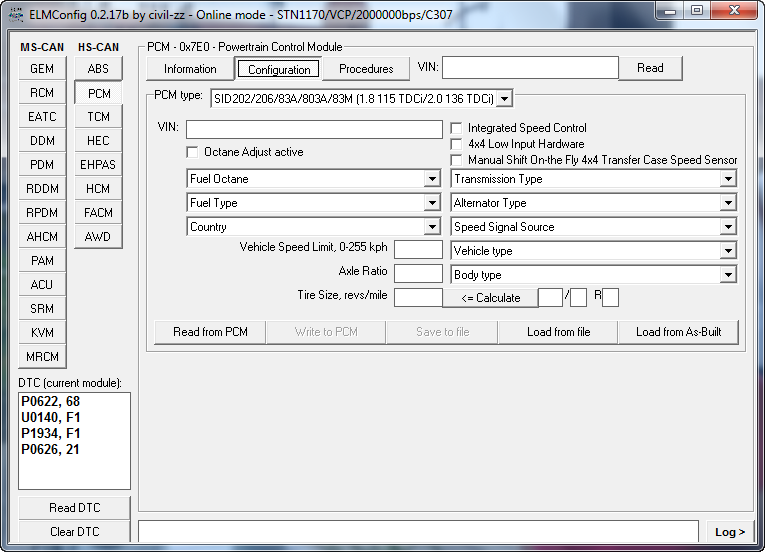The image size is (765, 552).
Task: Click the Read VIN button
Action: [x=650, y=68]
